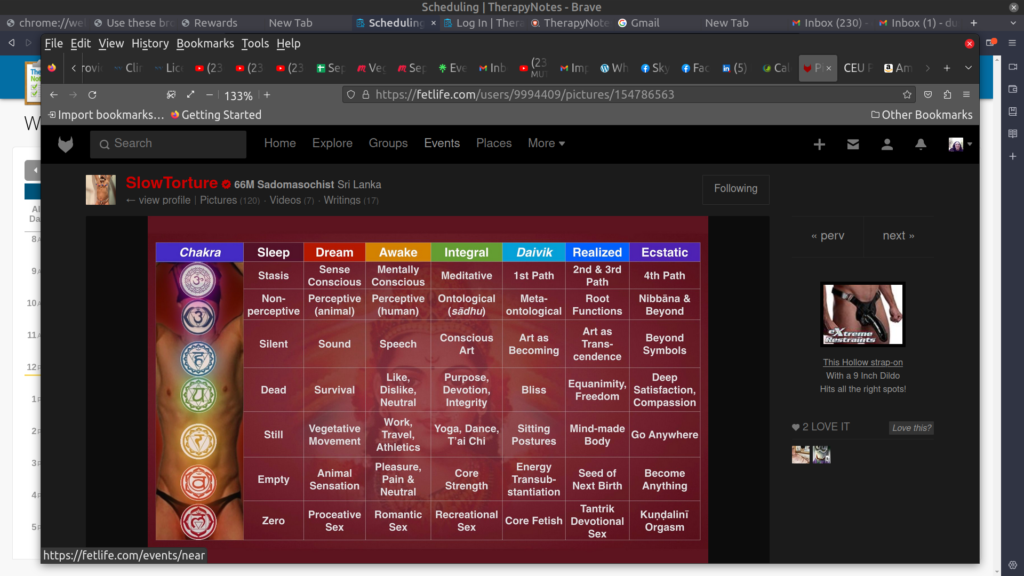Open the Other Bookmarks folder
The image size is (1024, 576).
[x=921, y=115]
